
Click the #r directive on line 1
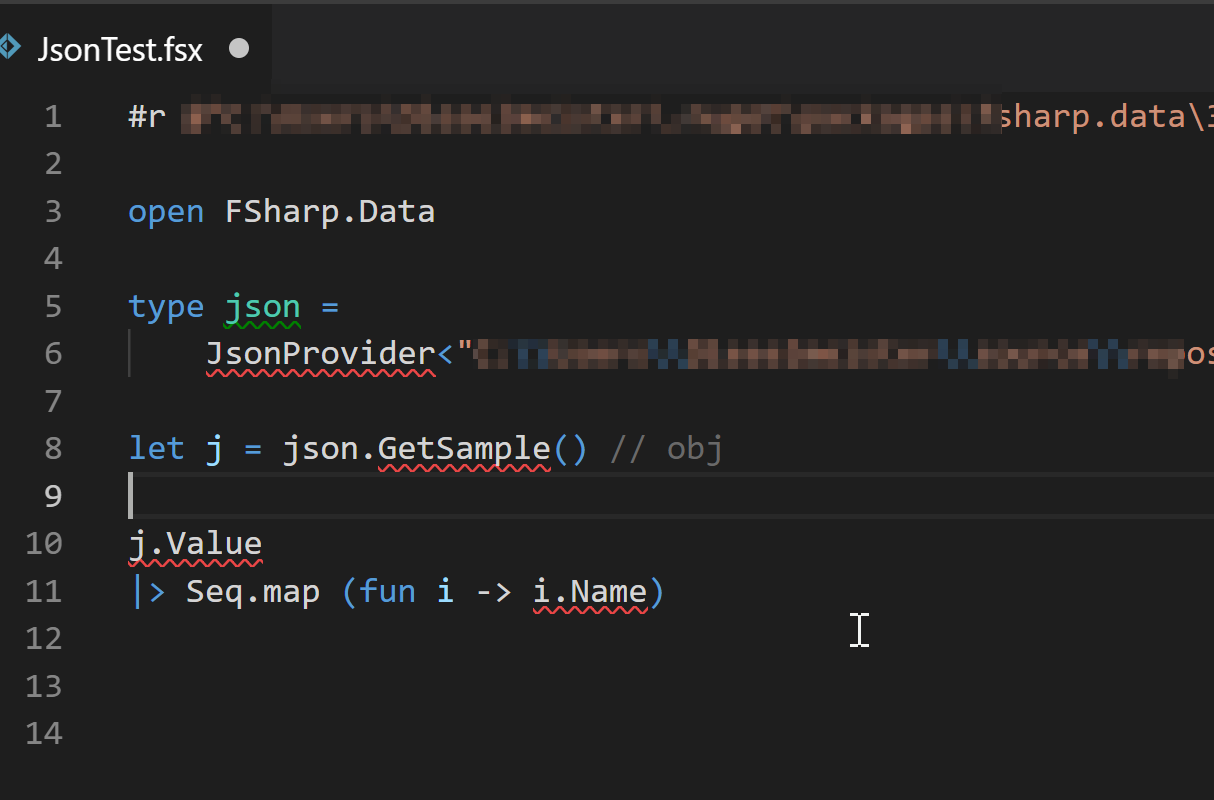click(x=147, y=117)
